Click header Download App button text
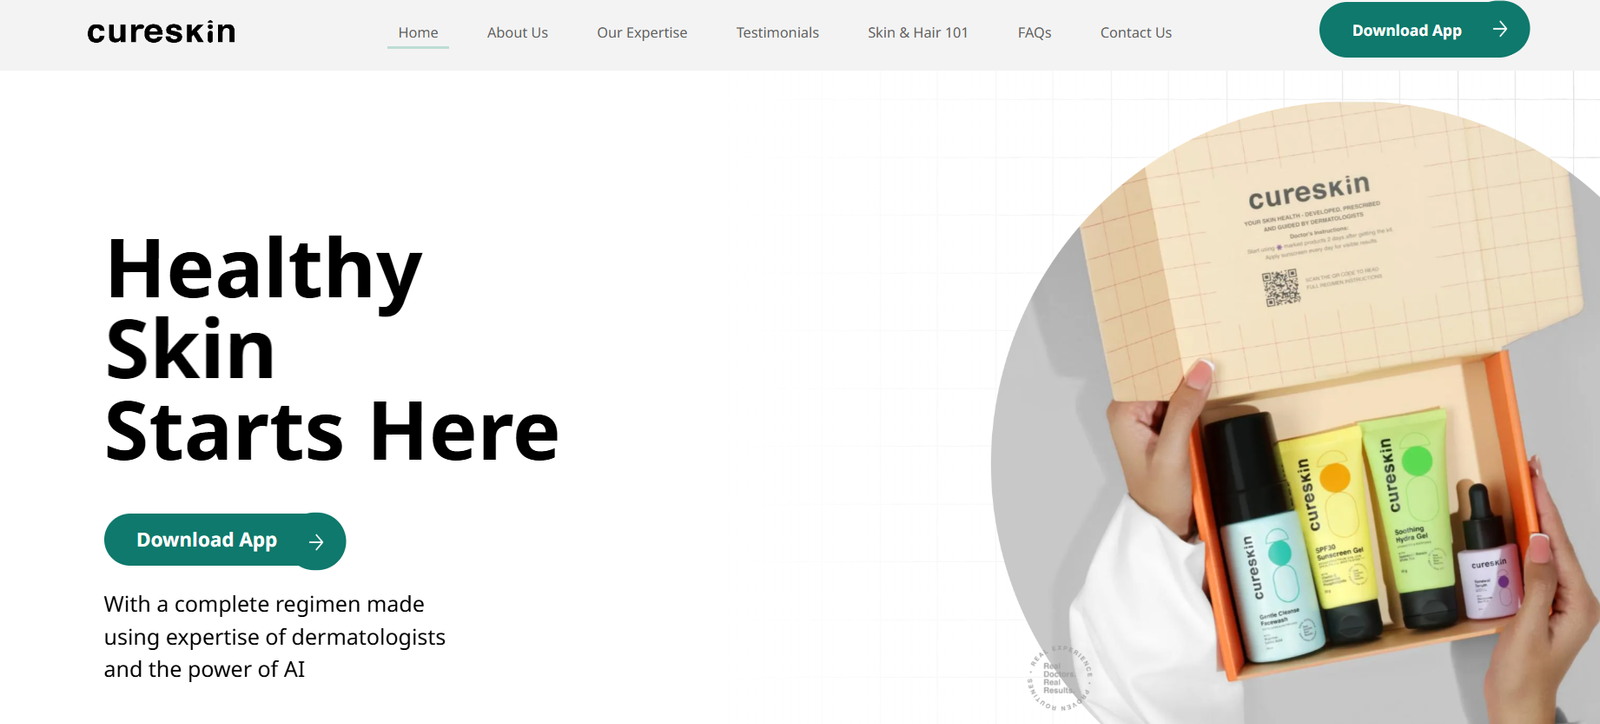This screenshot has height=724, width=1600. 1407,30
